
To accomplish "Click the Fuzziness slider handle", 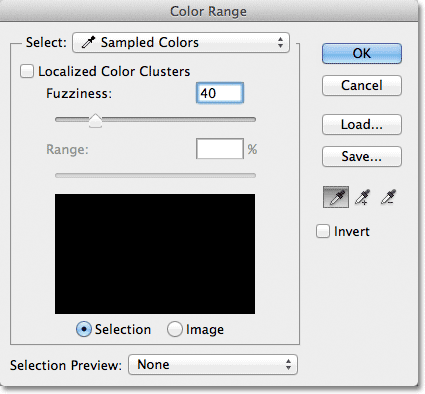I will point(96,120).
